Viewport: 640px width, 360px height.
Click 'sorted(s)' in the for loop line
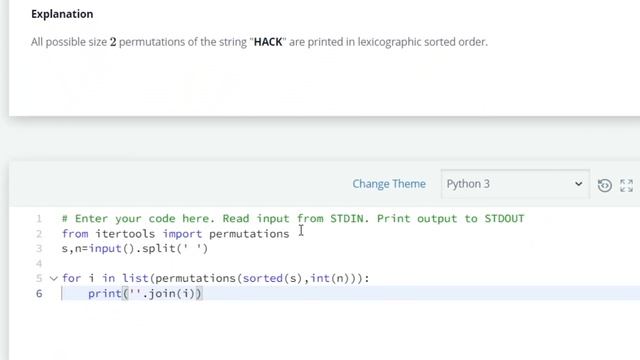coord(272,278)
